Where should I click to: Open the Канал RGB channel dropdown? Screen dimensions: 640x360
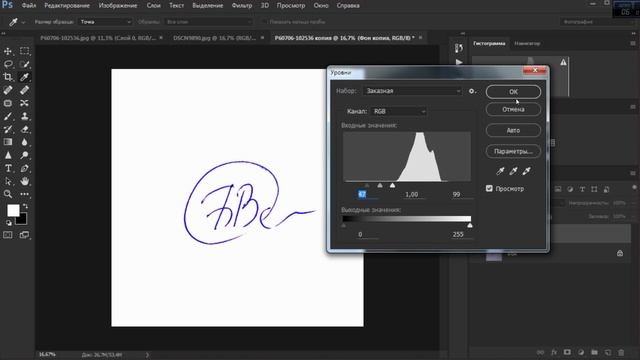[398, 111]
